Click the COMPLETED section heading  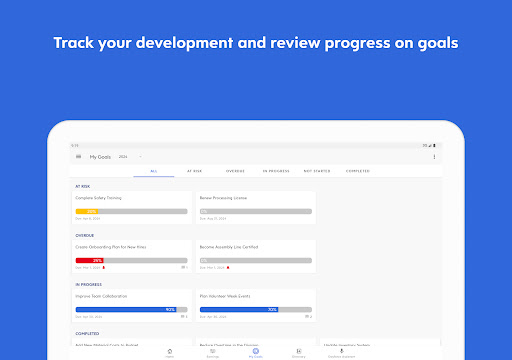pyautogui.click(x=87, y=333)
